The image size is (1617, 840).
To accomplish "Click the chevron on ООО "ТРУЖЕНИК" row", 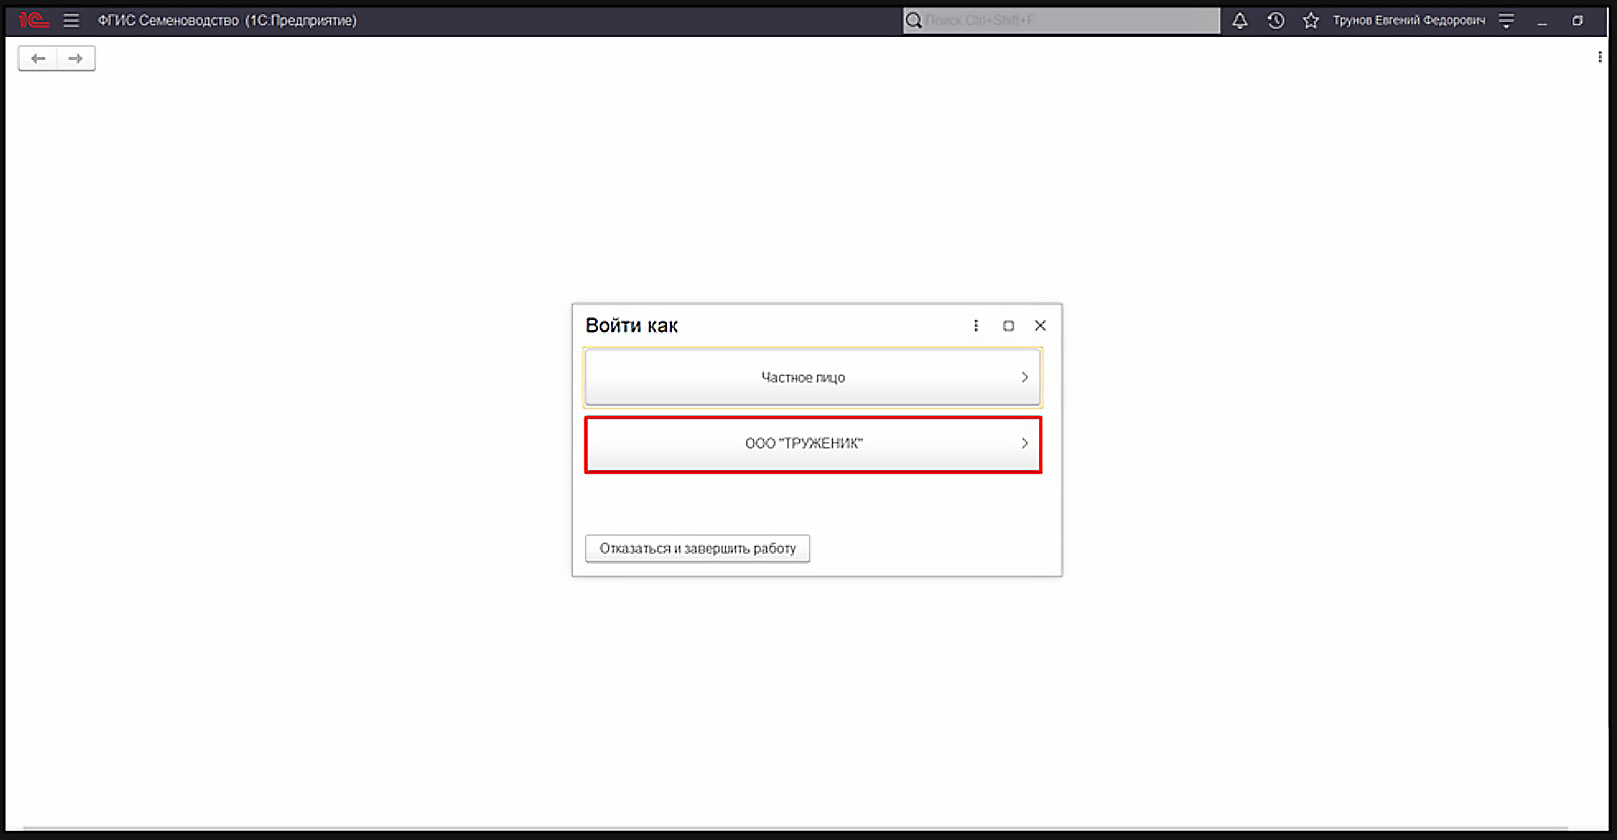I will (1024, 443).
